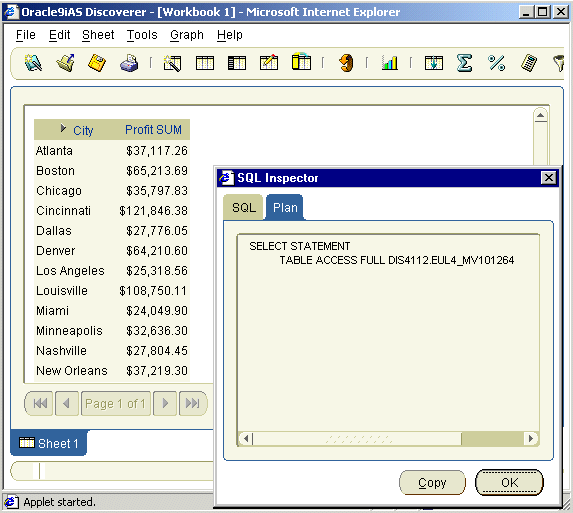Viewport: 573px width, 513px height.
Task: Select the Sheet 1 worksheet tab
Action: click(49, 443)
